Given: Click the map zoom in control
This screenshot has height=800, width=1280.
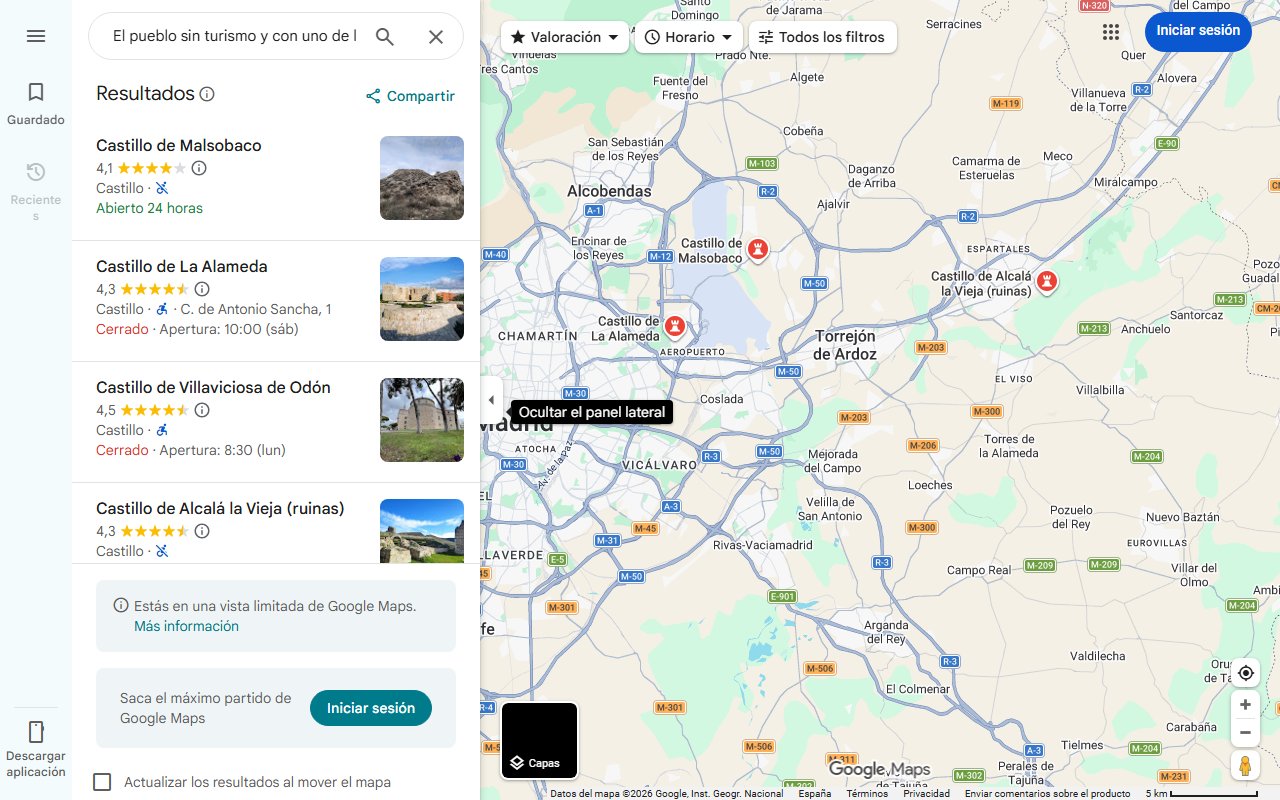Looking at the screenshot, I should (1245, 704).
